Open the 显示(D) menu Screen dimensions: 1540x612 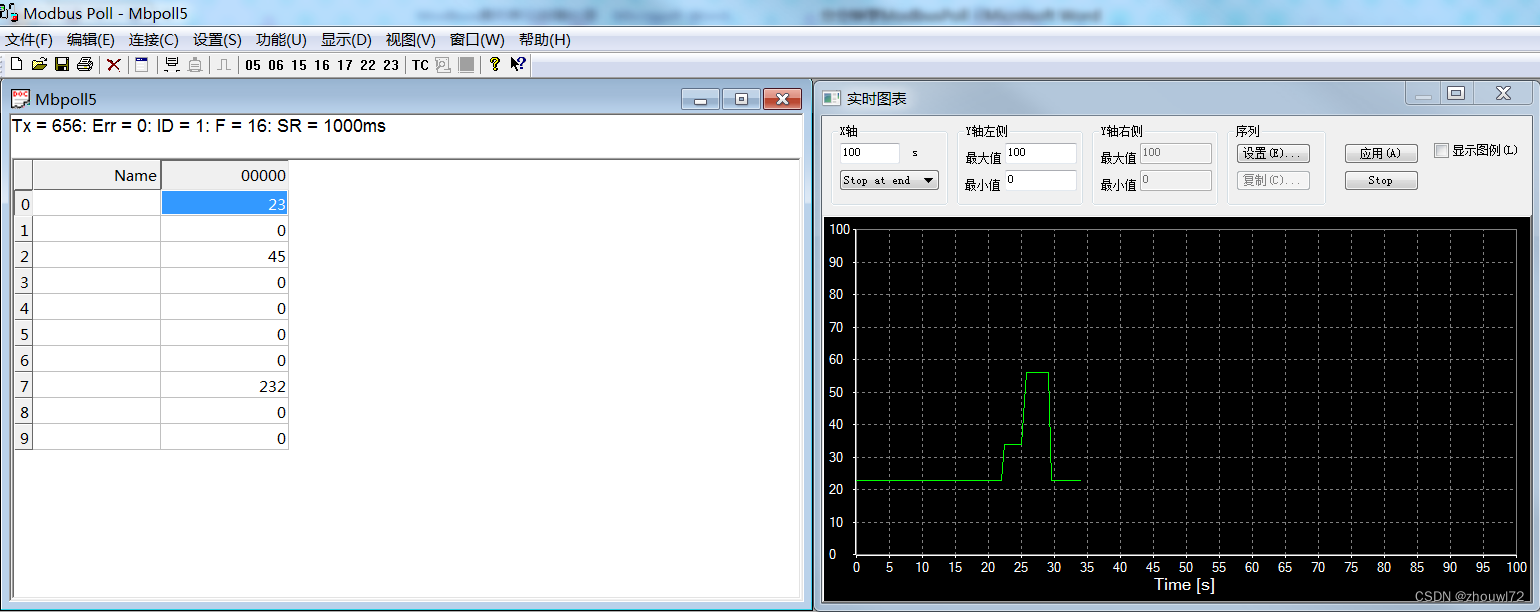346,40
